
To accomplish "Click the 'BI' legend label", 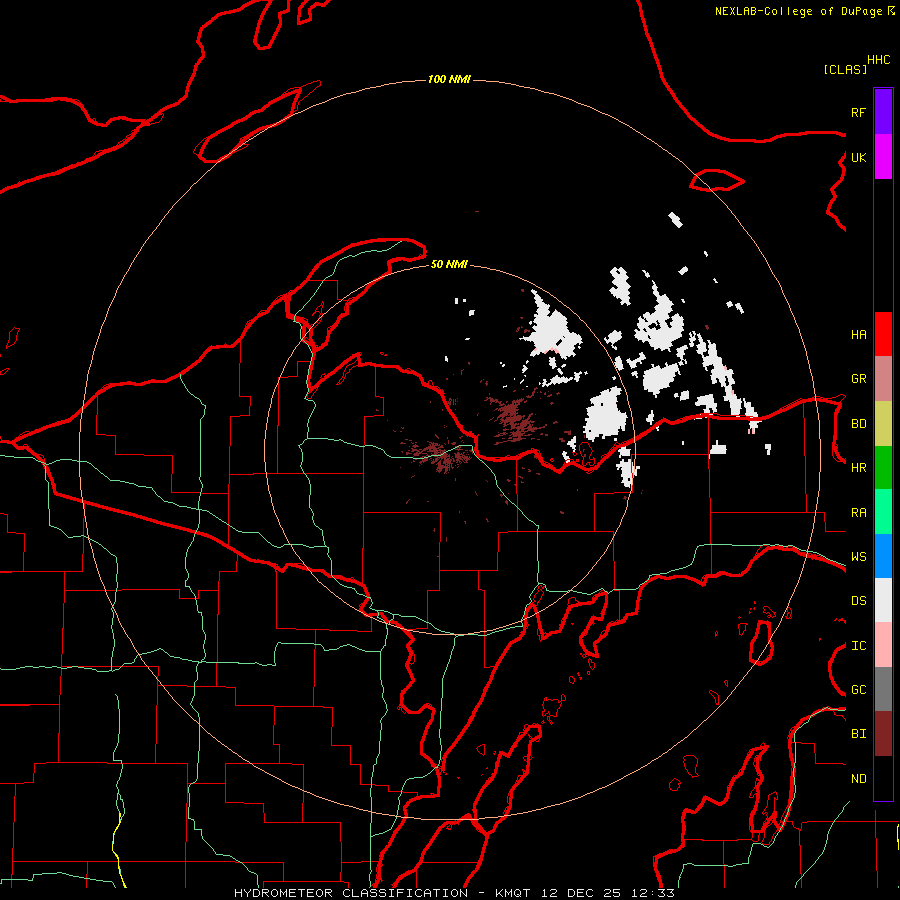I will tap(858, 734).
